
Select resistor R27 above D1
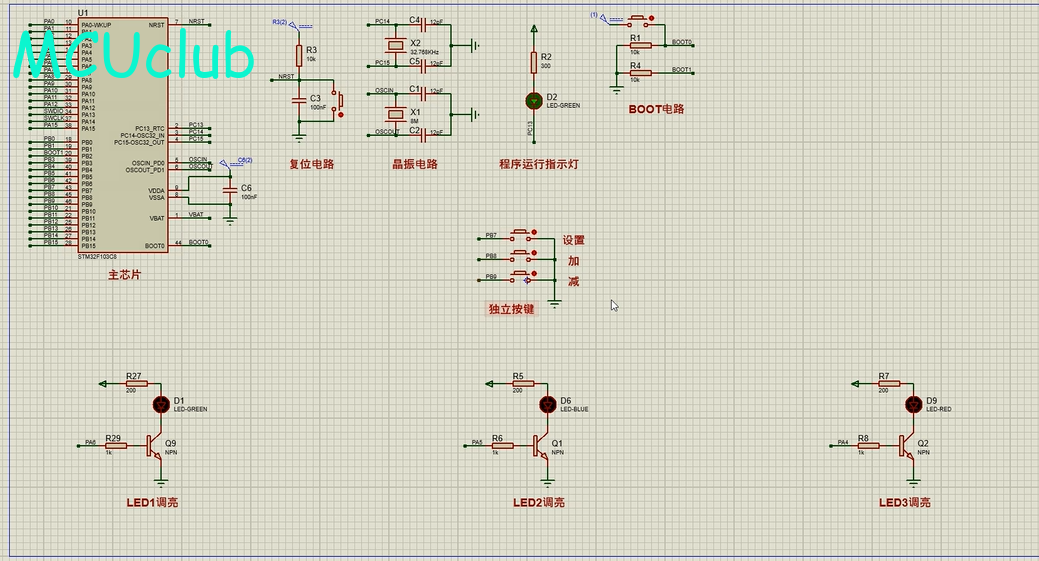(x=137, y=383)
